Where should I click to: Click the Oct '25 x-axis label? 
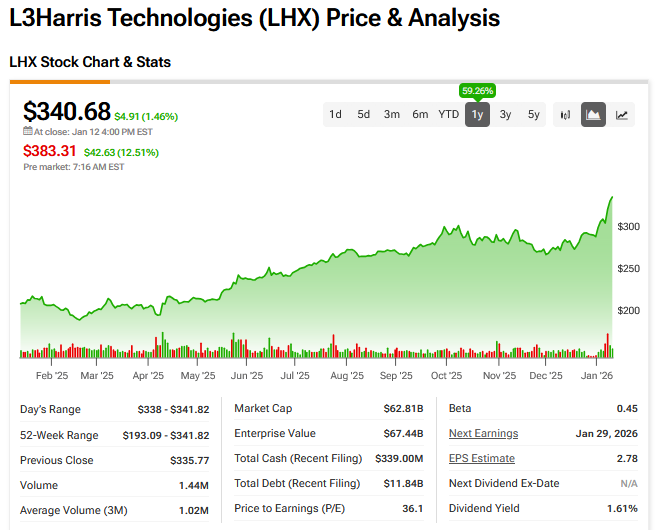click(446, 376)
